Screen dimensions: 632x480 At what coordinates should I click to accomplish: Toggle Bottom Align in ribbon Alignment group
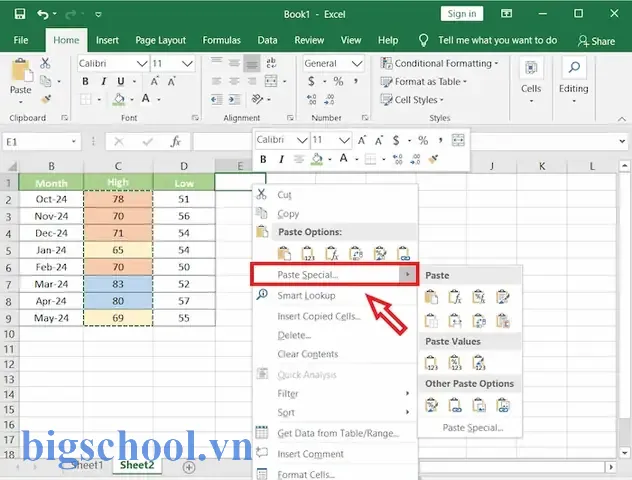pos(252,63)
